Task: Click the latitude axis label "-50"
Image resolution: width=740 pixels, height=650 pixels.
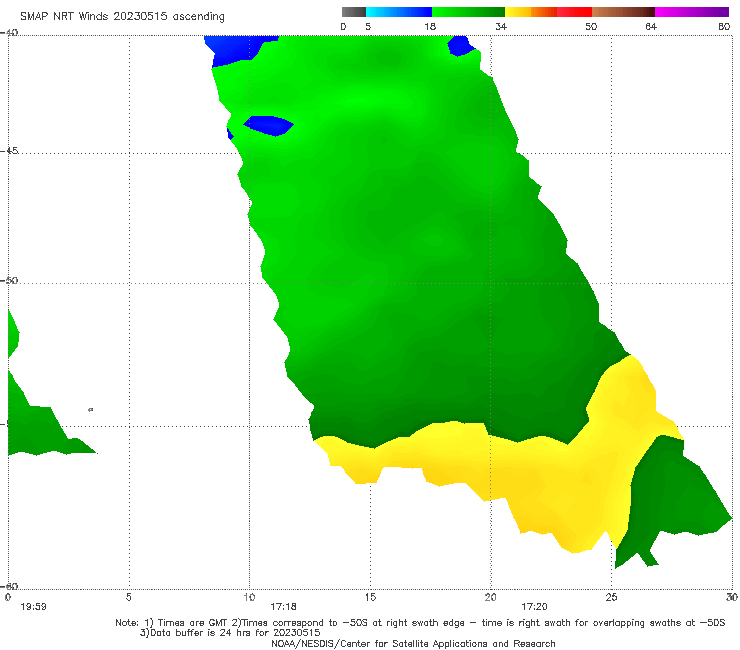Action: (9, 280)
